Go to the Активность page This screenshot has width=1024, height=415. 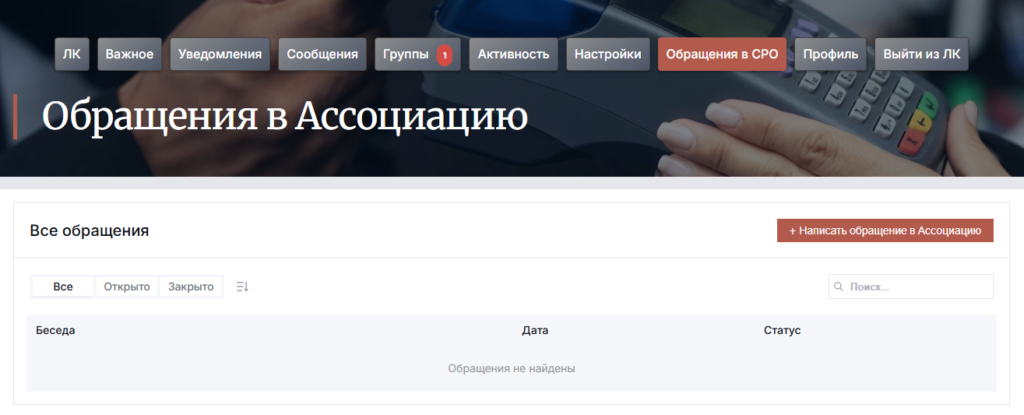pos(513,54)
